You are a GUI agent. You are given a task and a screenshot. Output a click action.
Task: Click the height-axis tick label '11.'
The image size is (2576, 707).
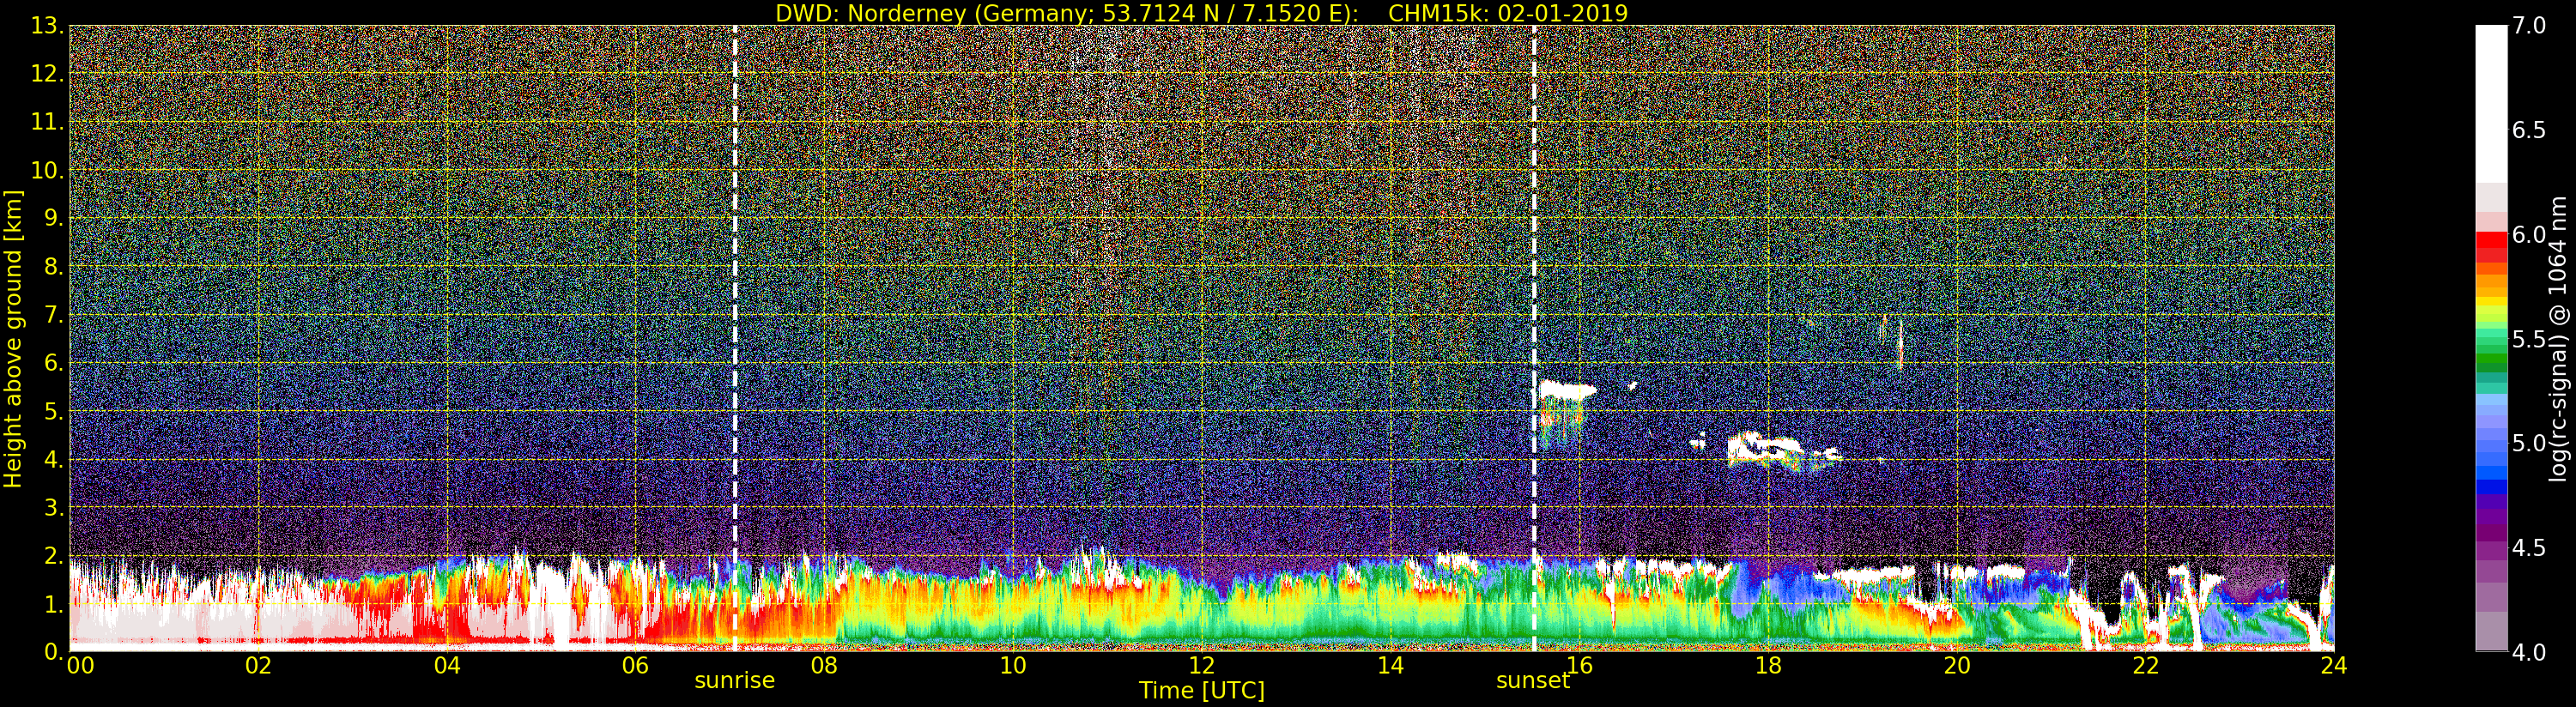tap(47, 122)
